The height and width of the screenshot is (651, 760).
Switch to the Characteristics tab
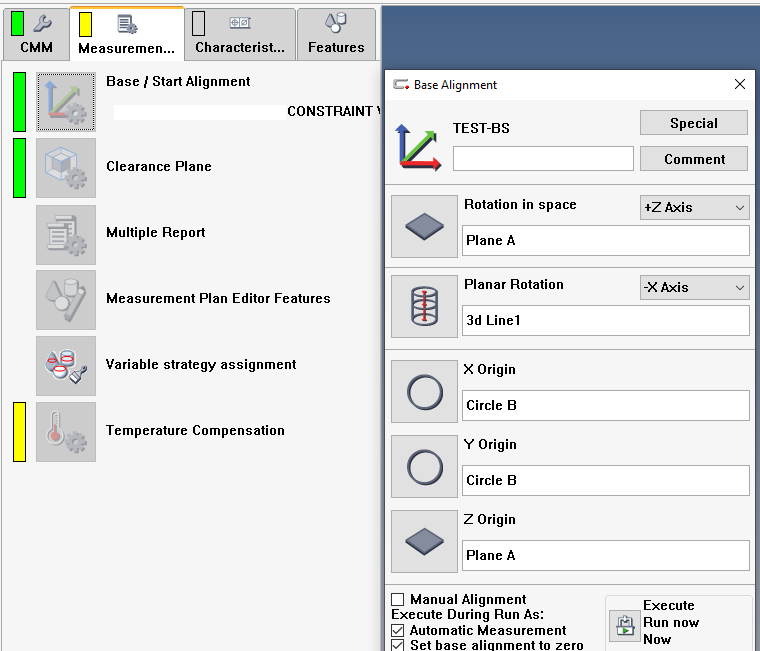[x=240, y=34]
